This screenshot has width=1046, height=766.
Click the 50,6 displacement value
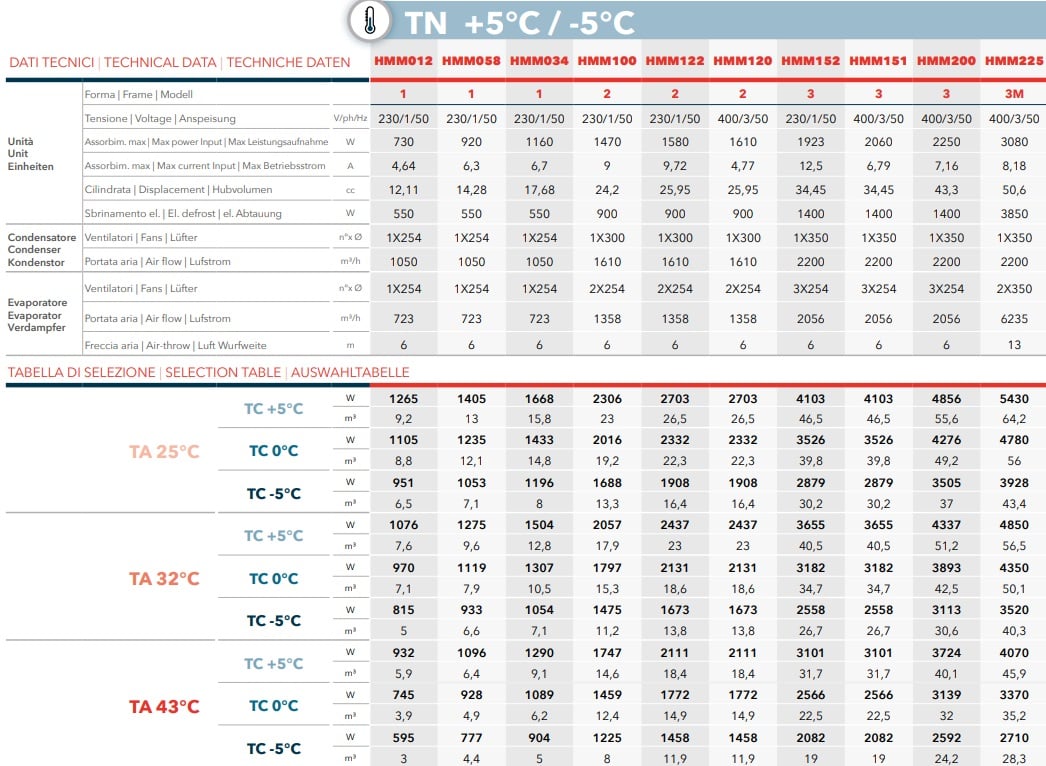pyautogui.click(x=1014, y=190)
